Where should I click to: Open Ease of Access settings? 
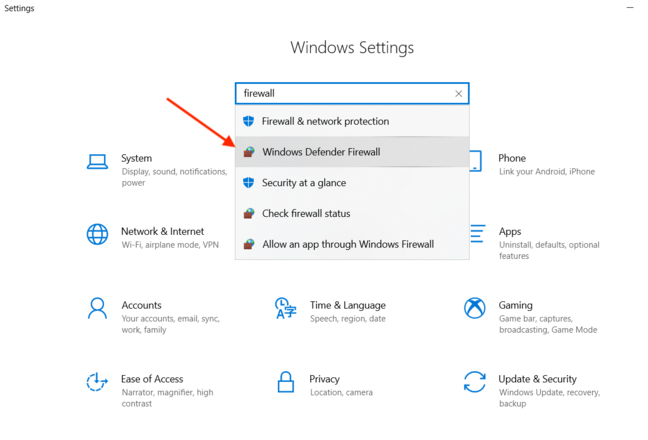tap(150, 390)
